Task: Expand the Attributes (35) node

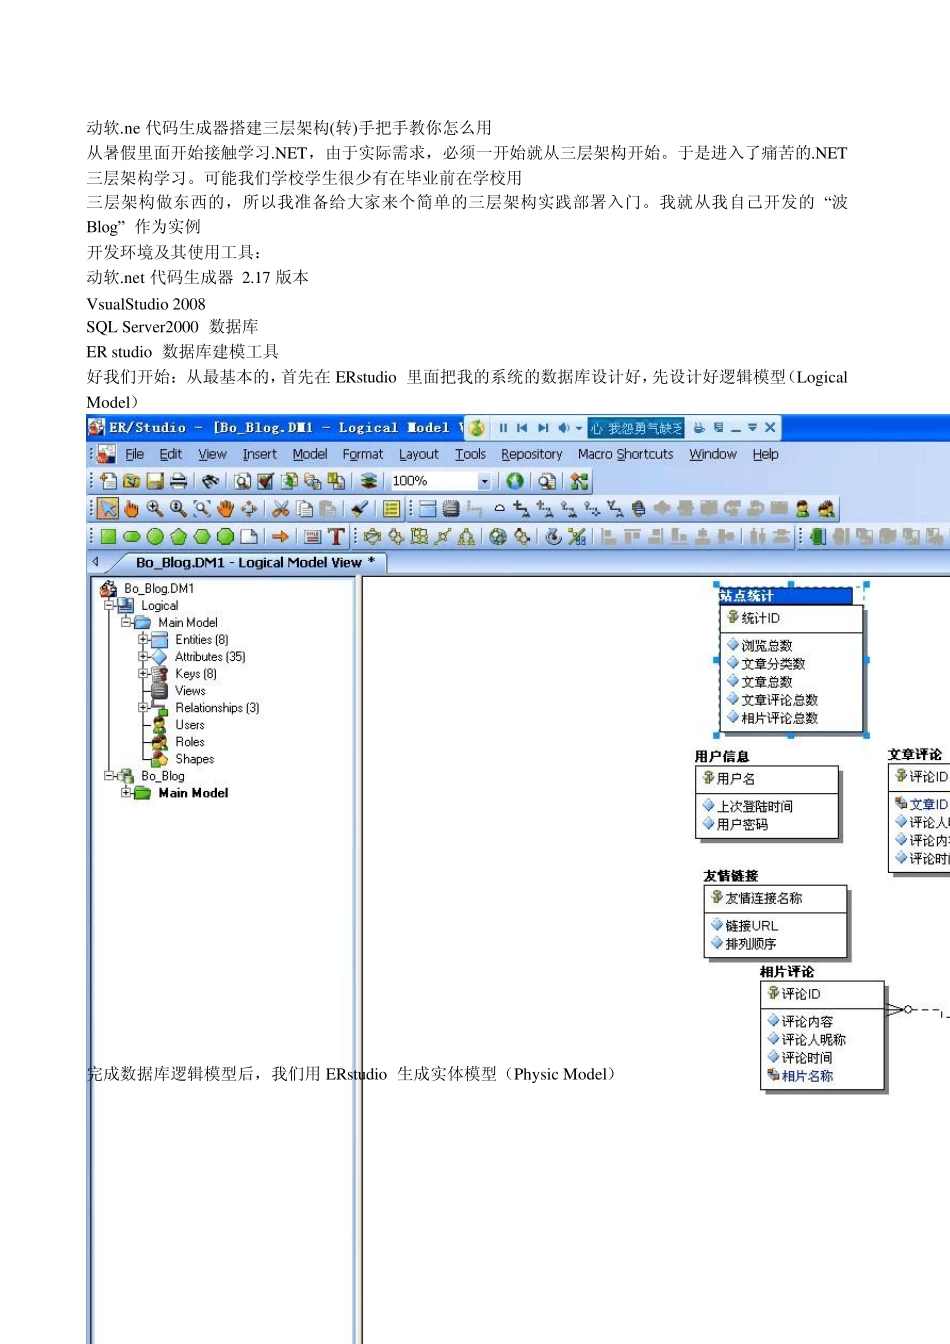Action: pos(143,656)
